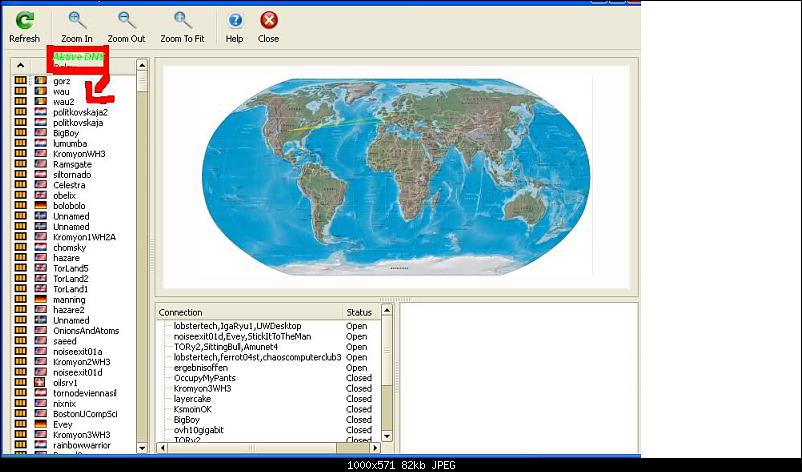802x472 pixels.
Task: Select Kromyon3WH3 in the connection list
Action: (x=203, y=389)
